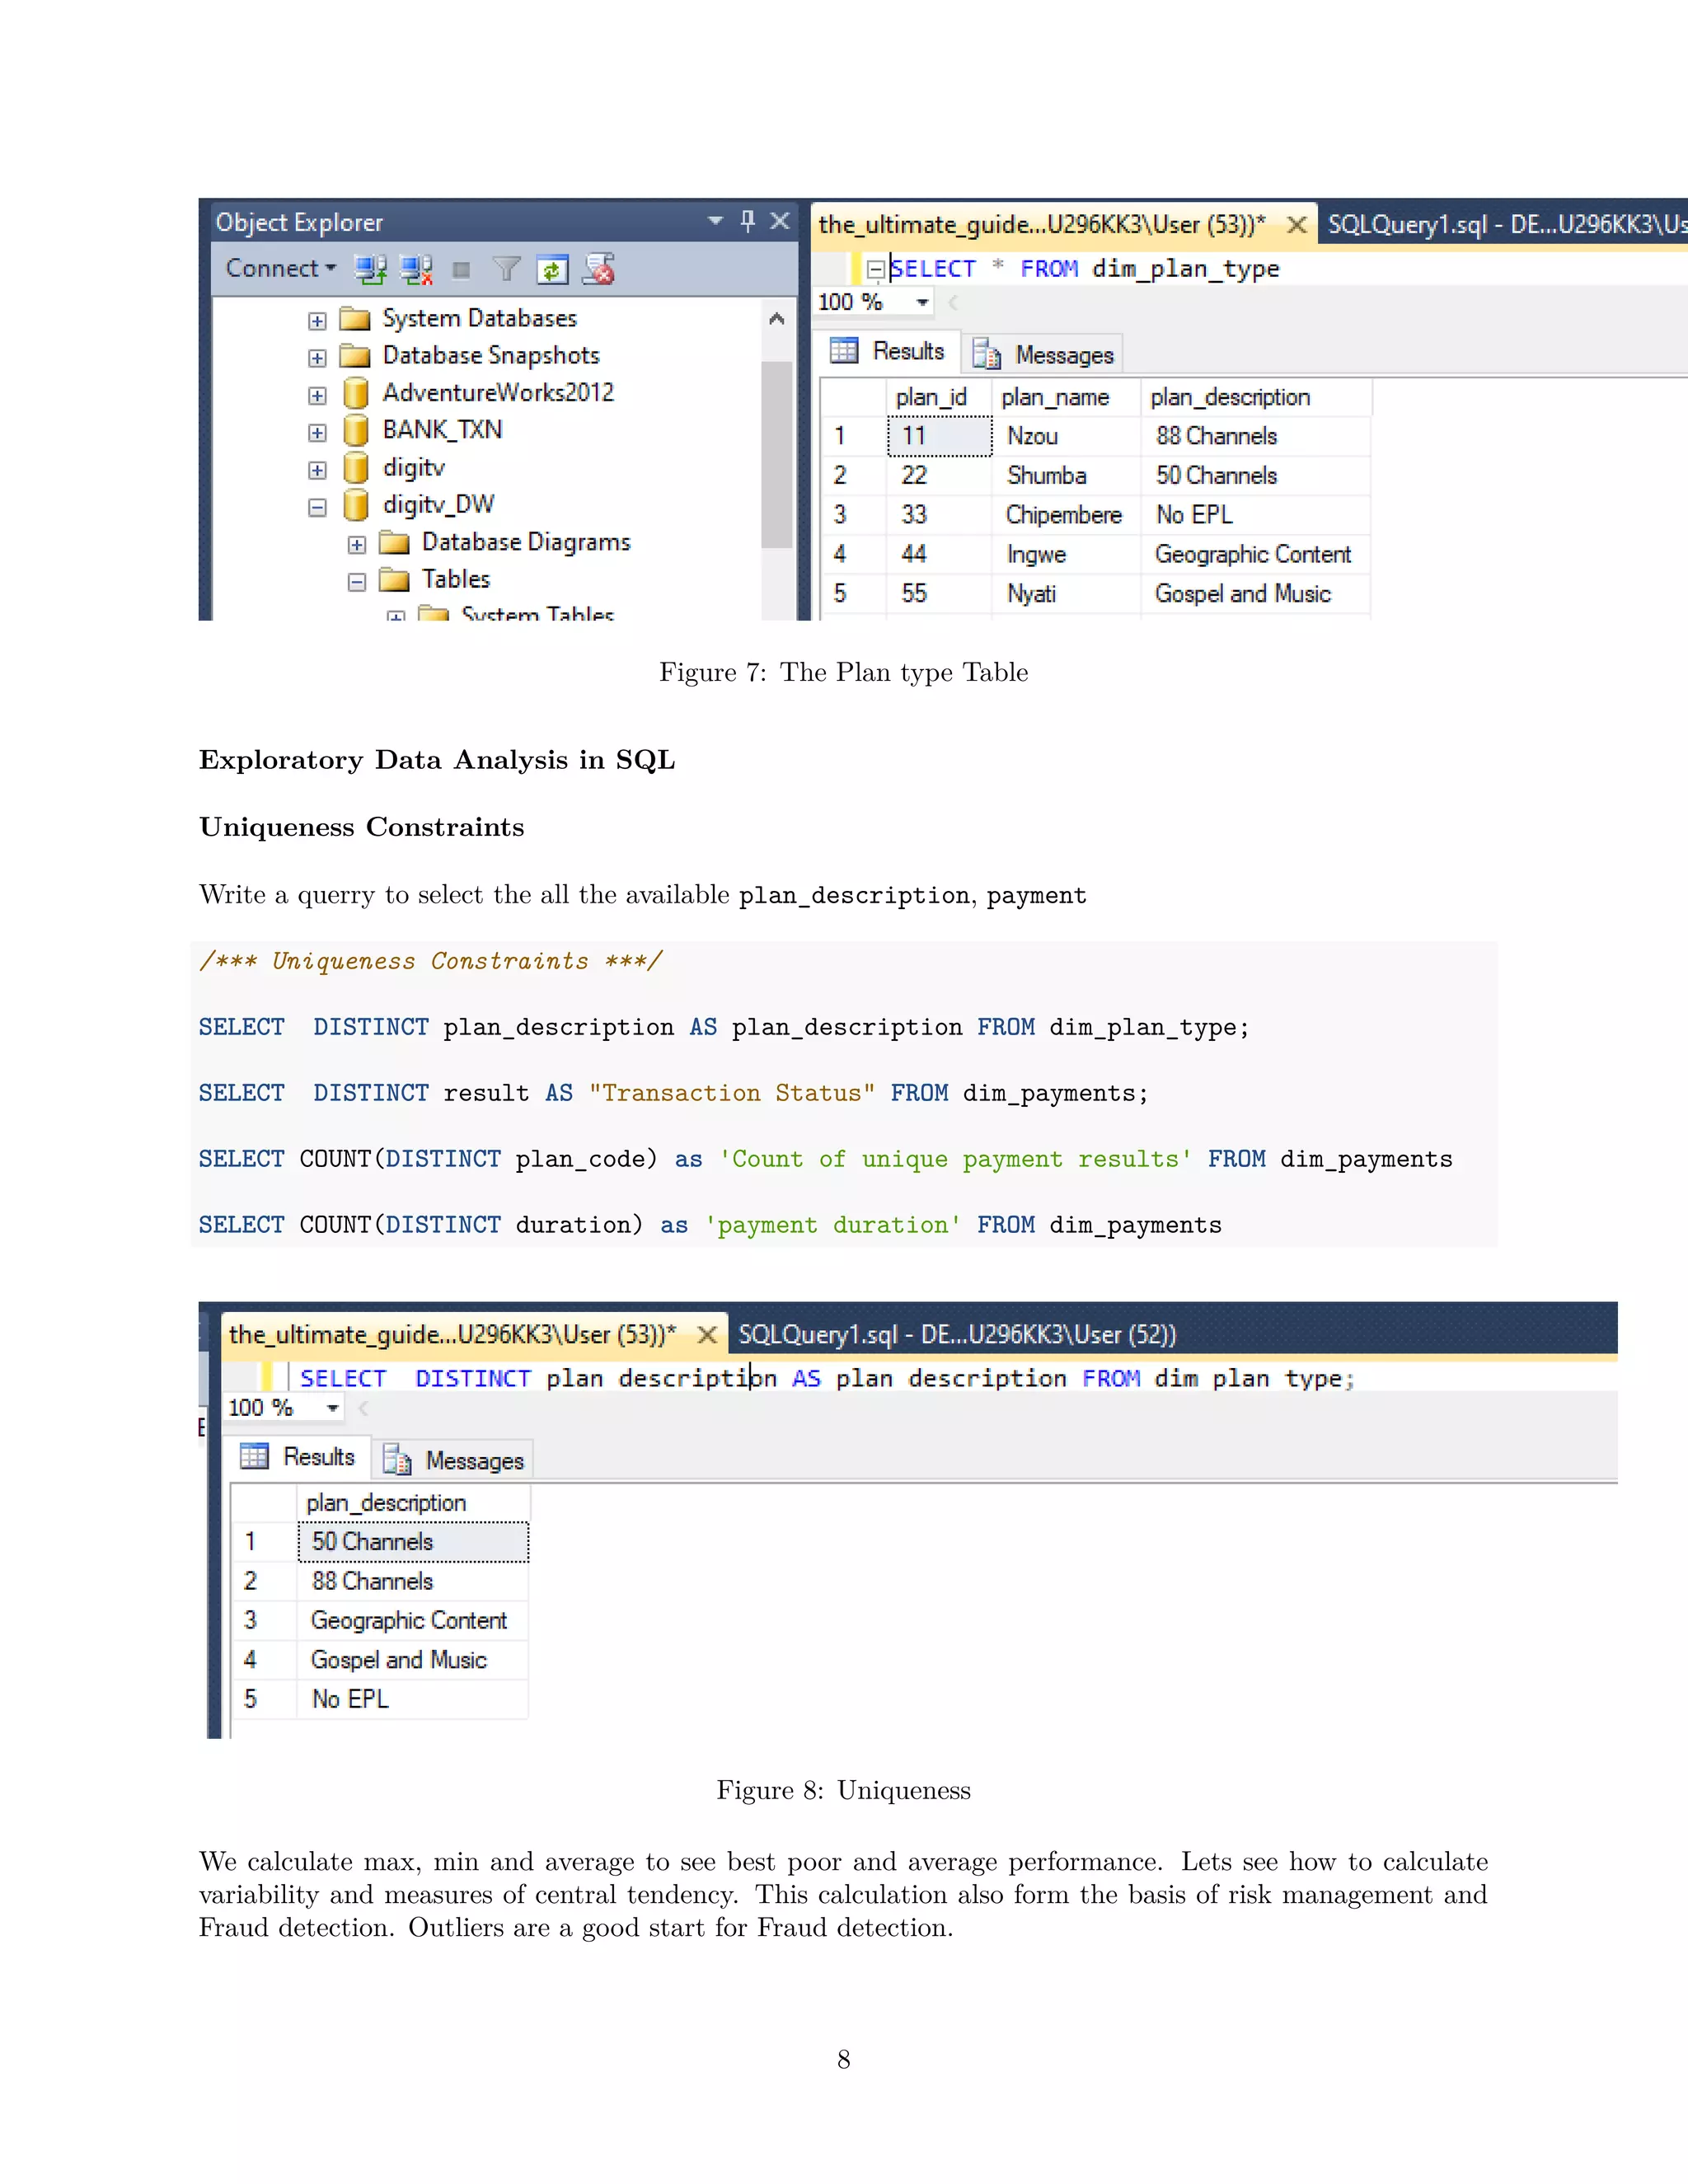The width and height of the screenshot is (1688, 2184).
Task: Select the Shumba plan_name cell
Action: click(1066, 476)
